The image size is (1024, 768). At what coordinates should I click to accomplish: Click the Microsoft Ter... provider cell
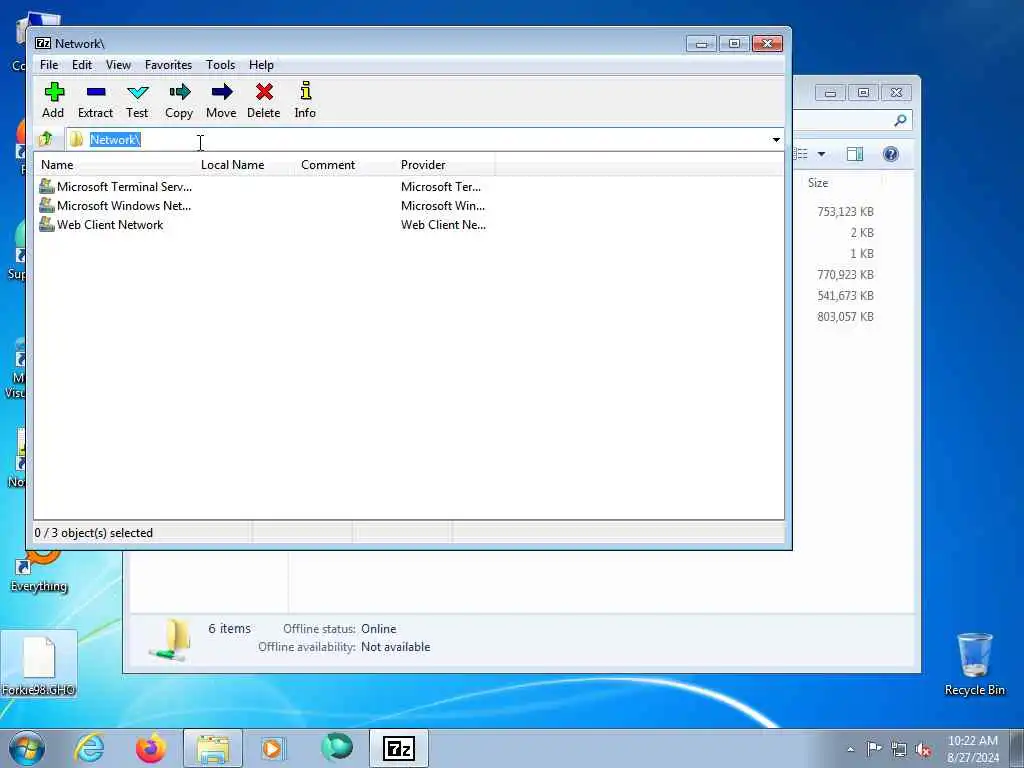[x=441, y=187]
